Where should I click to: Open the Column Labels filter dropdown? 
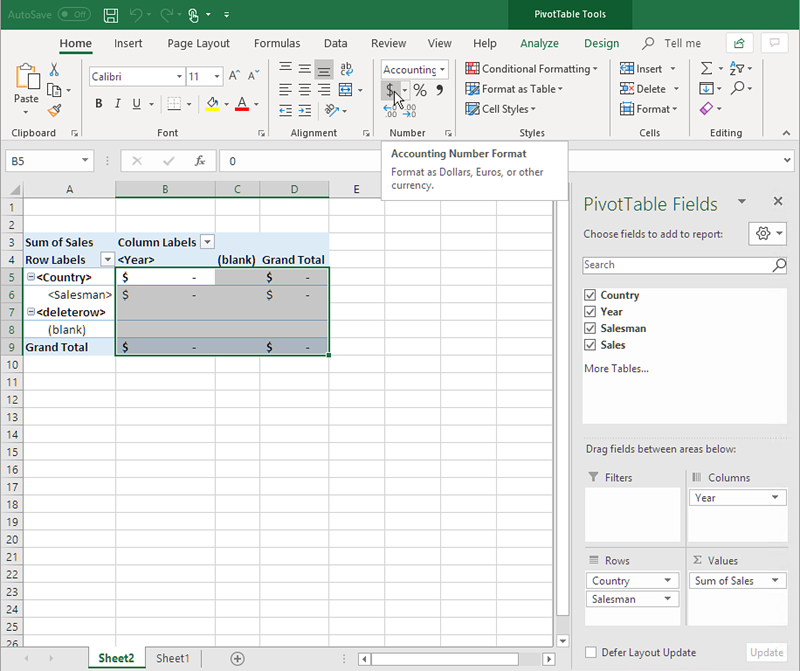(x=207, y=242)
